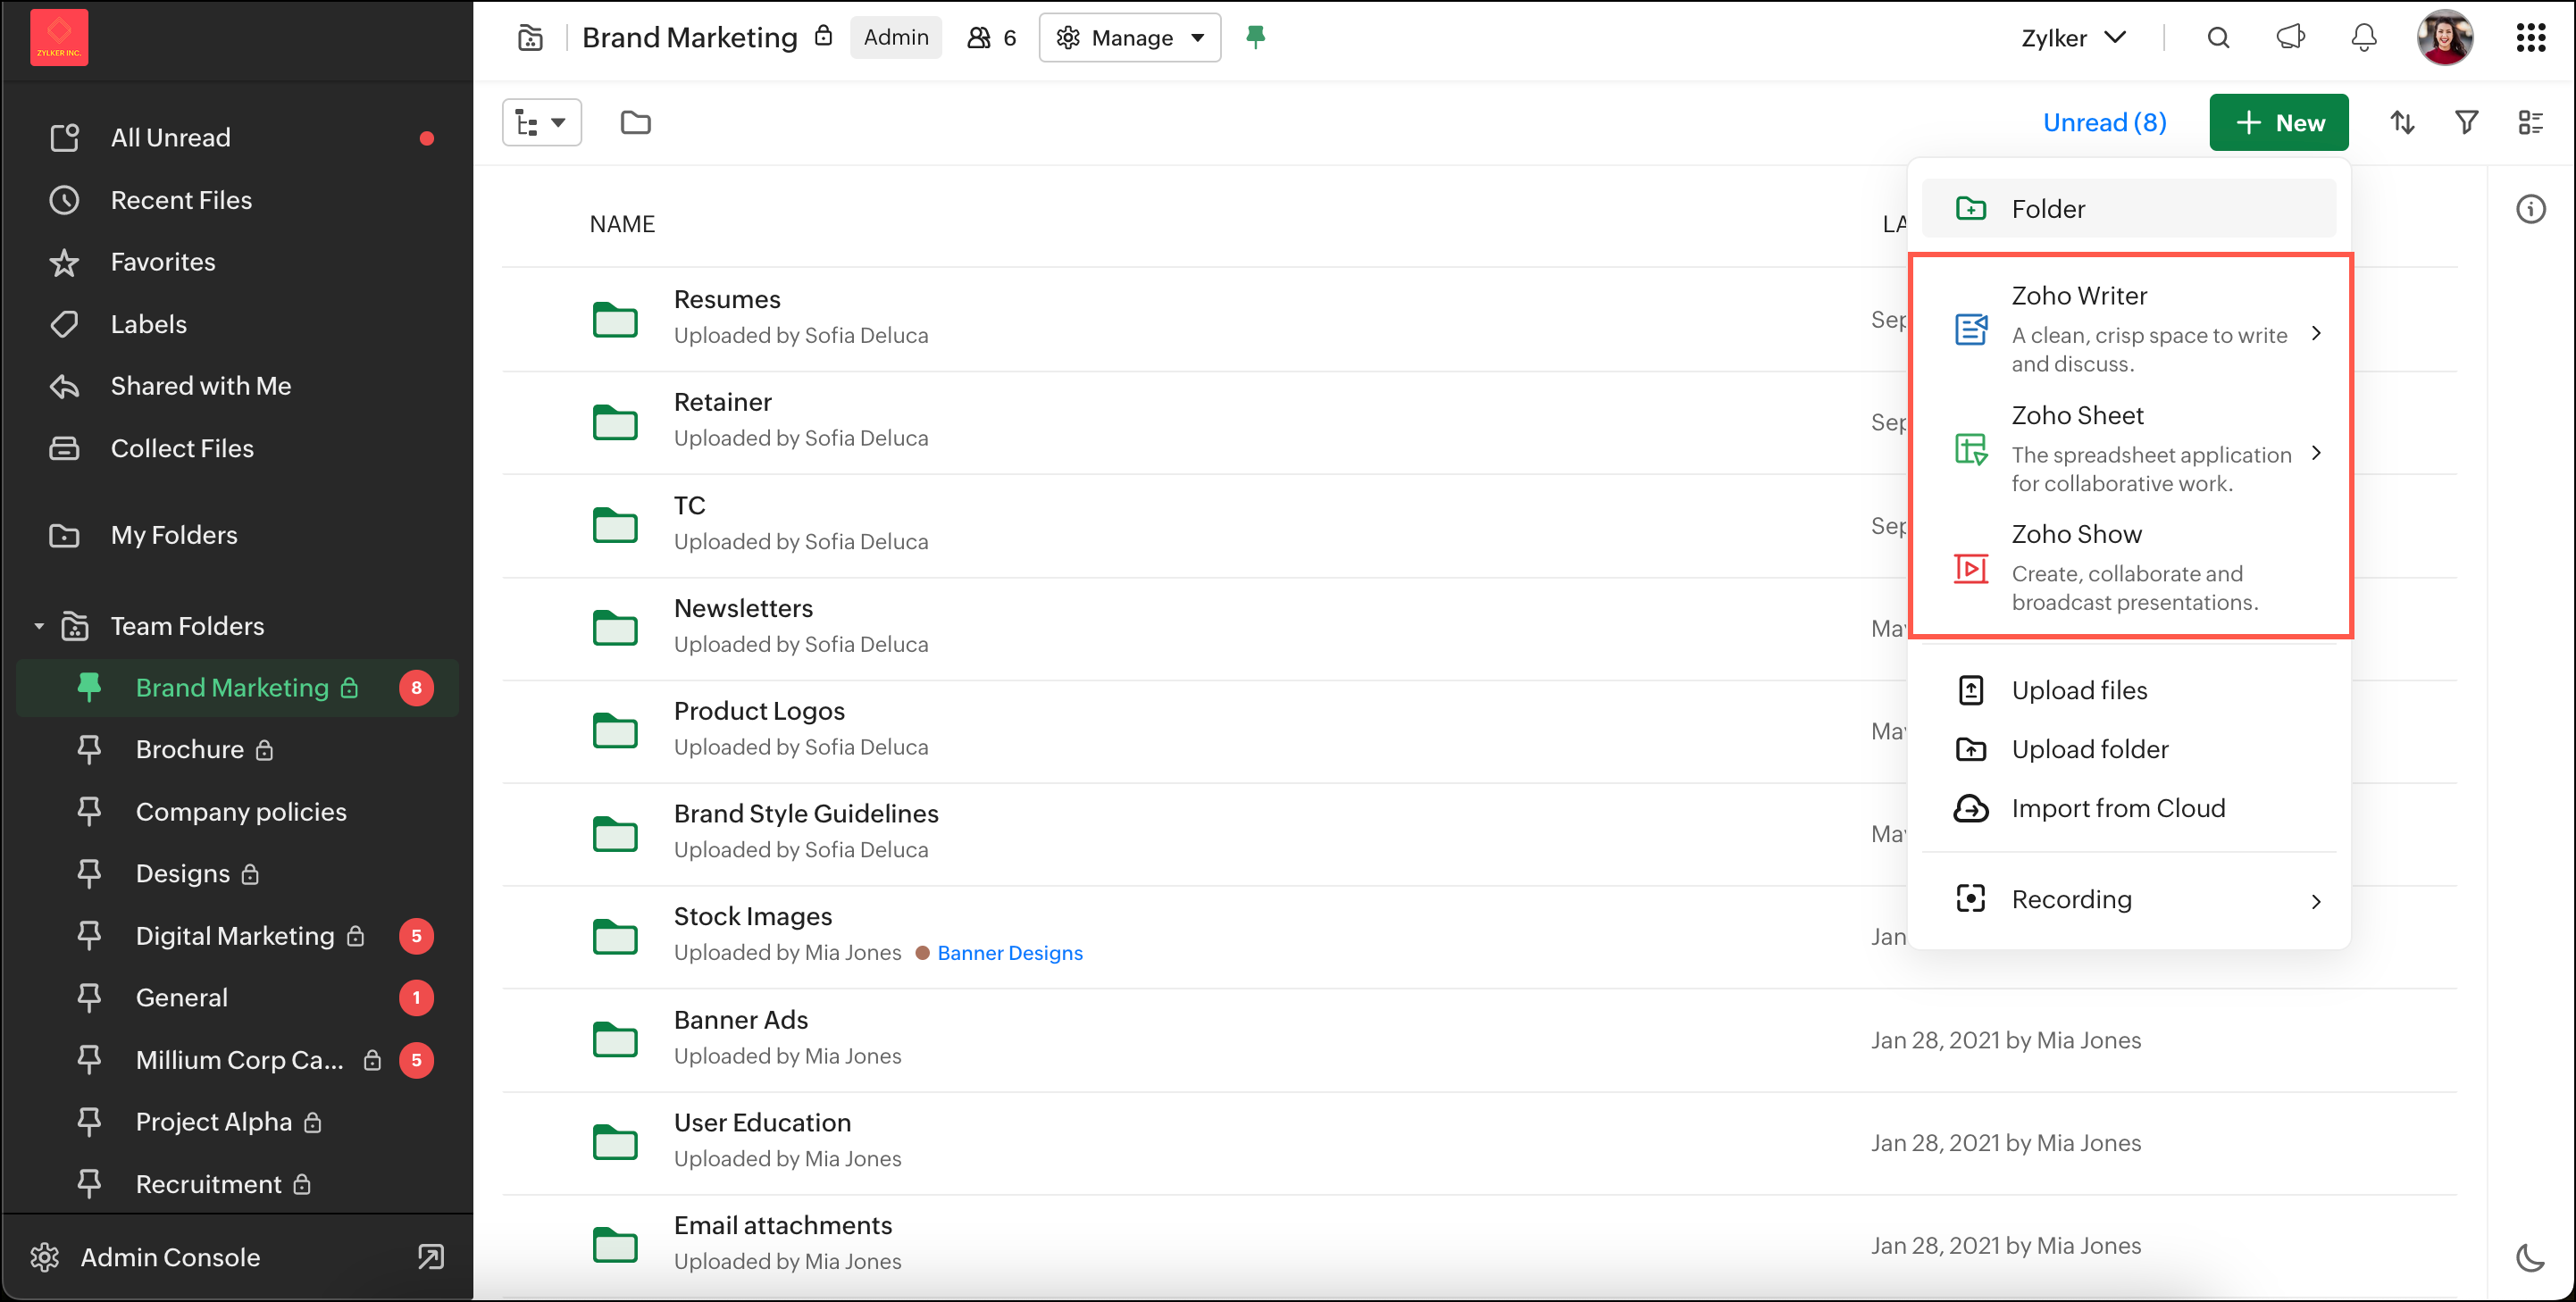Open the announcements megaphone icon
This screenshot has width=2576, height=1302.
(2290, 38)
